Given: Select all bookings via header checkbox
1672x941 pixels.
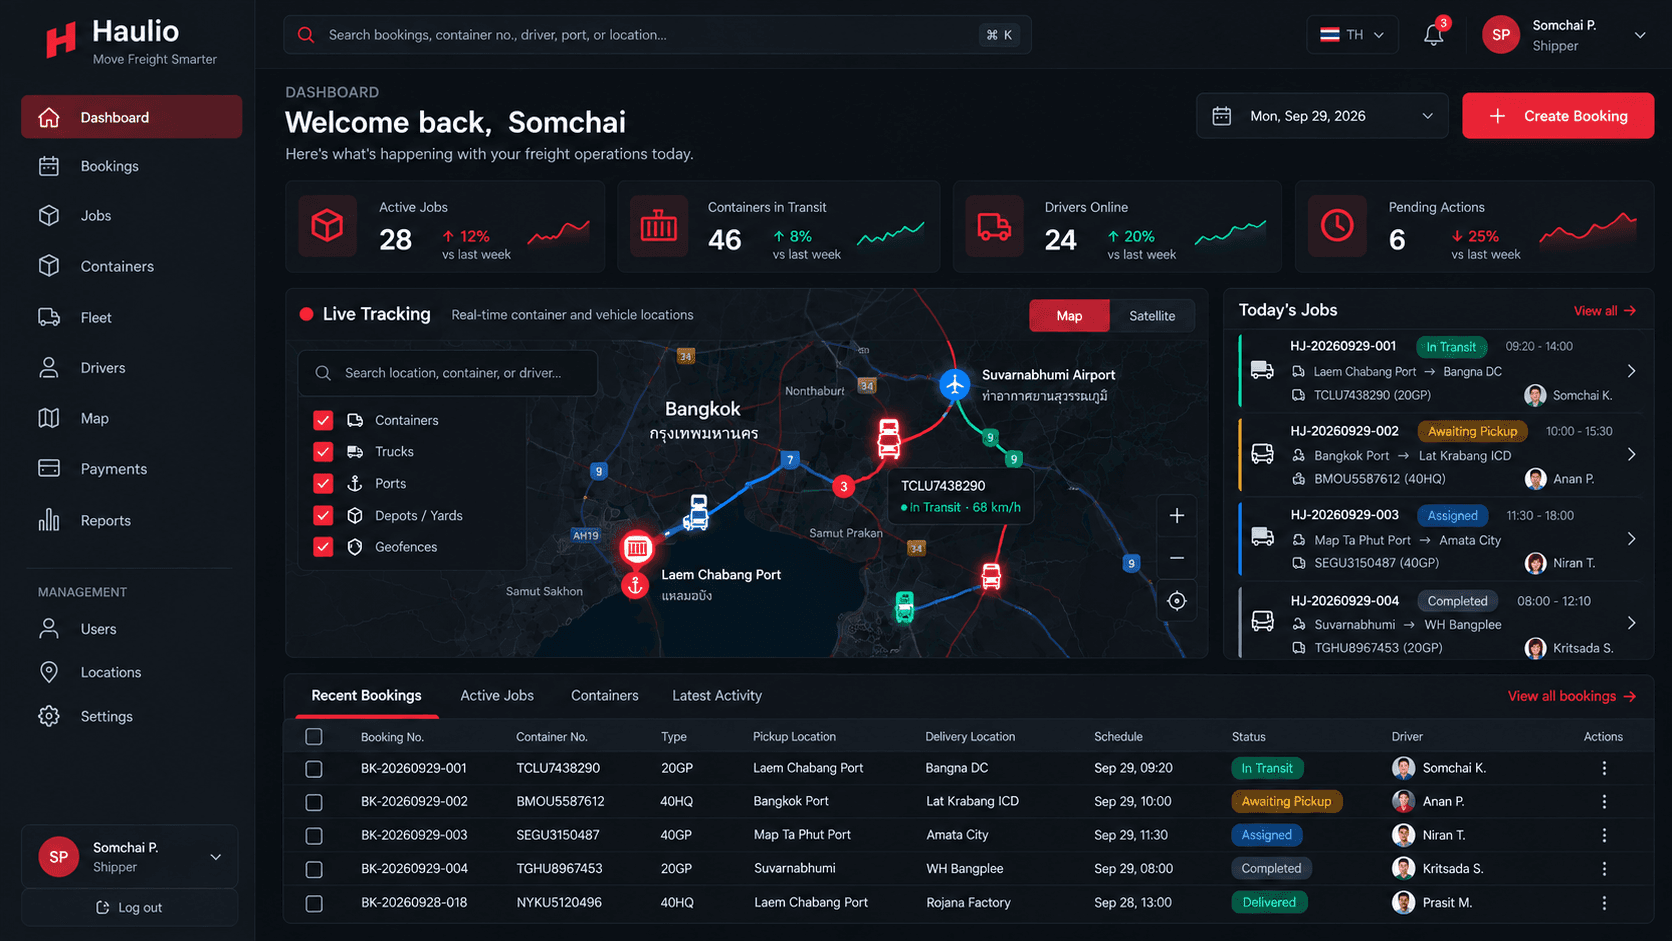Looking at the screenshot, I should 314,737.
